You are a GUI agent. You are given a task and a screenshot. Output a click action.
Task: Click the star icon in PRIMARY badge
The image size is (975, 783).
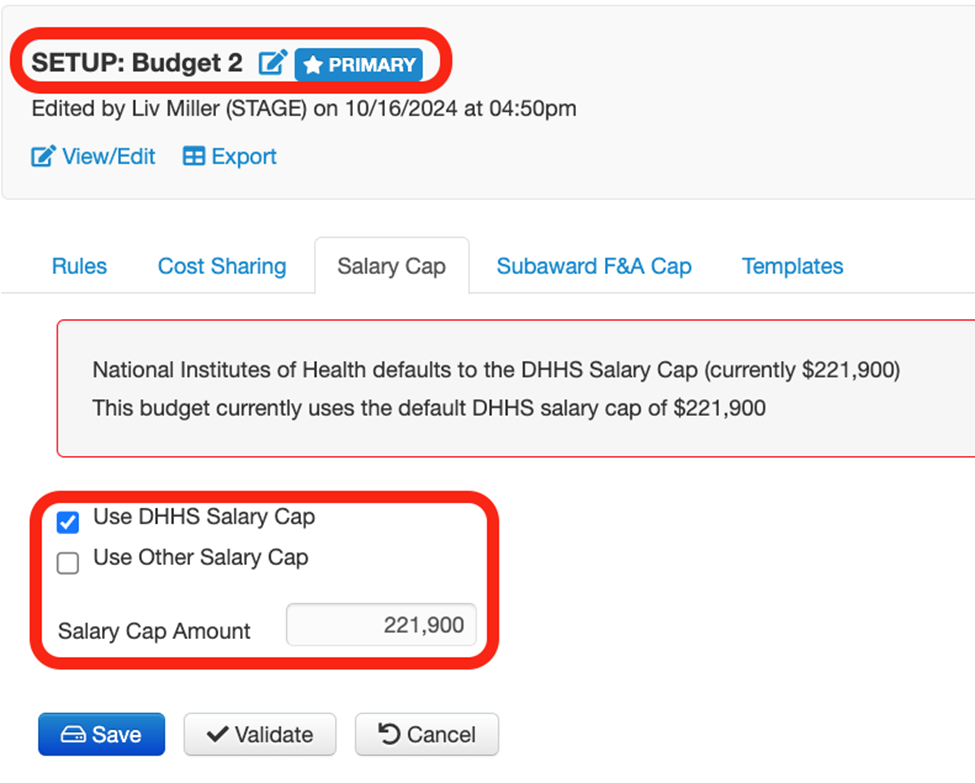(313, 65)
